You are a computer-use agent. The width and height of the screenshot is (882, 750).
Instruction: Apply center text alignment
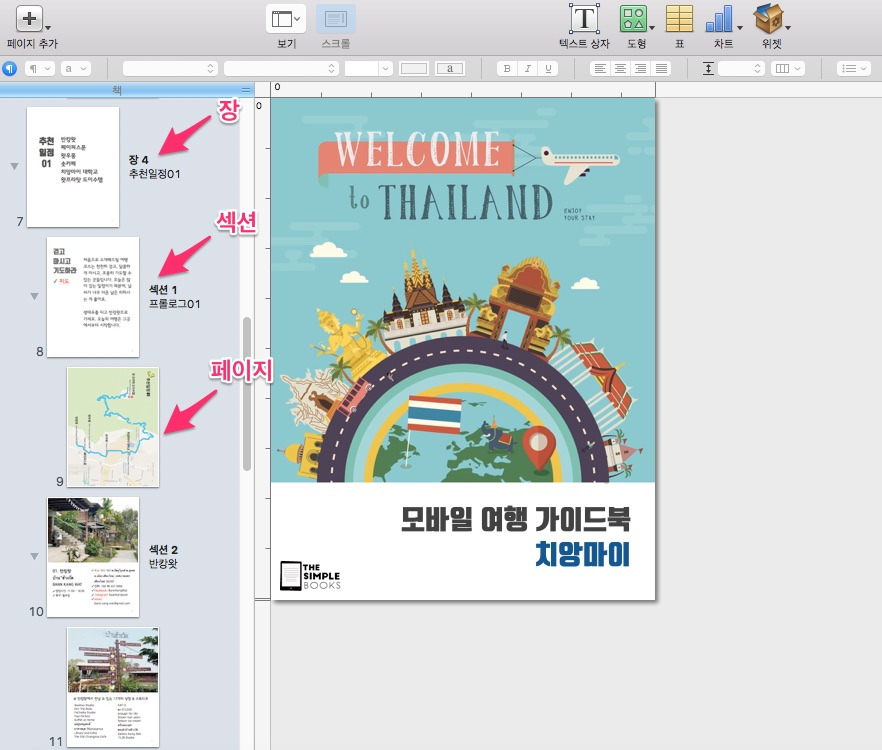pos(618,68)
